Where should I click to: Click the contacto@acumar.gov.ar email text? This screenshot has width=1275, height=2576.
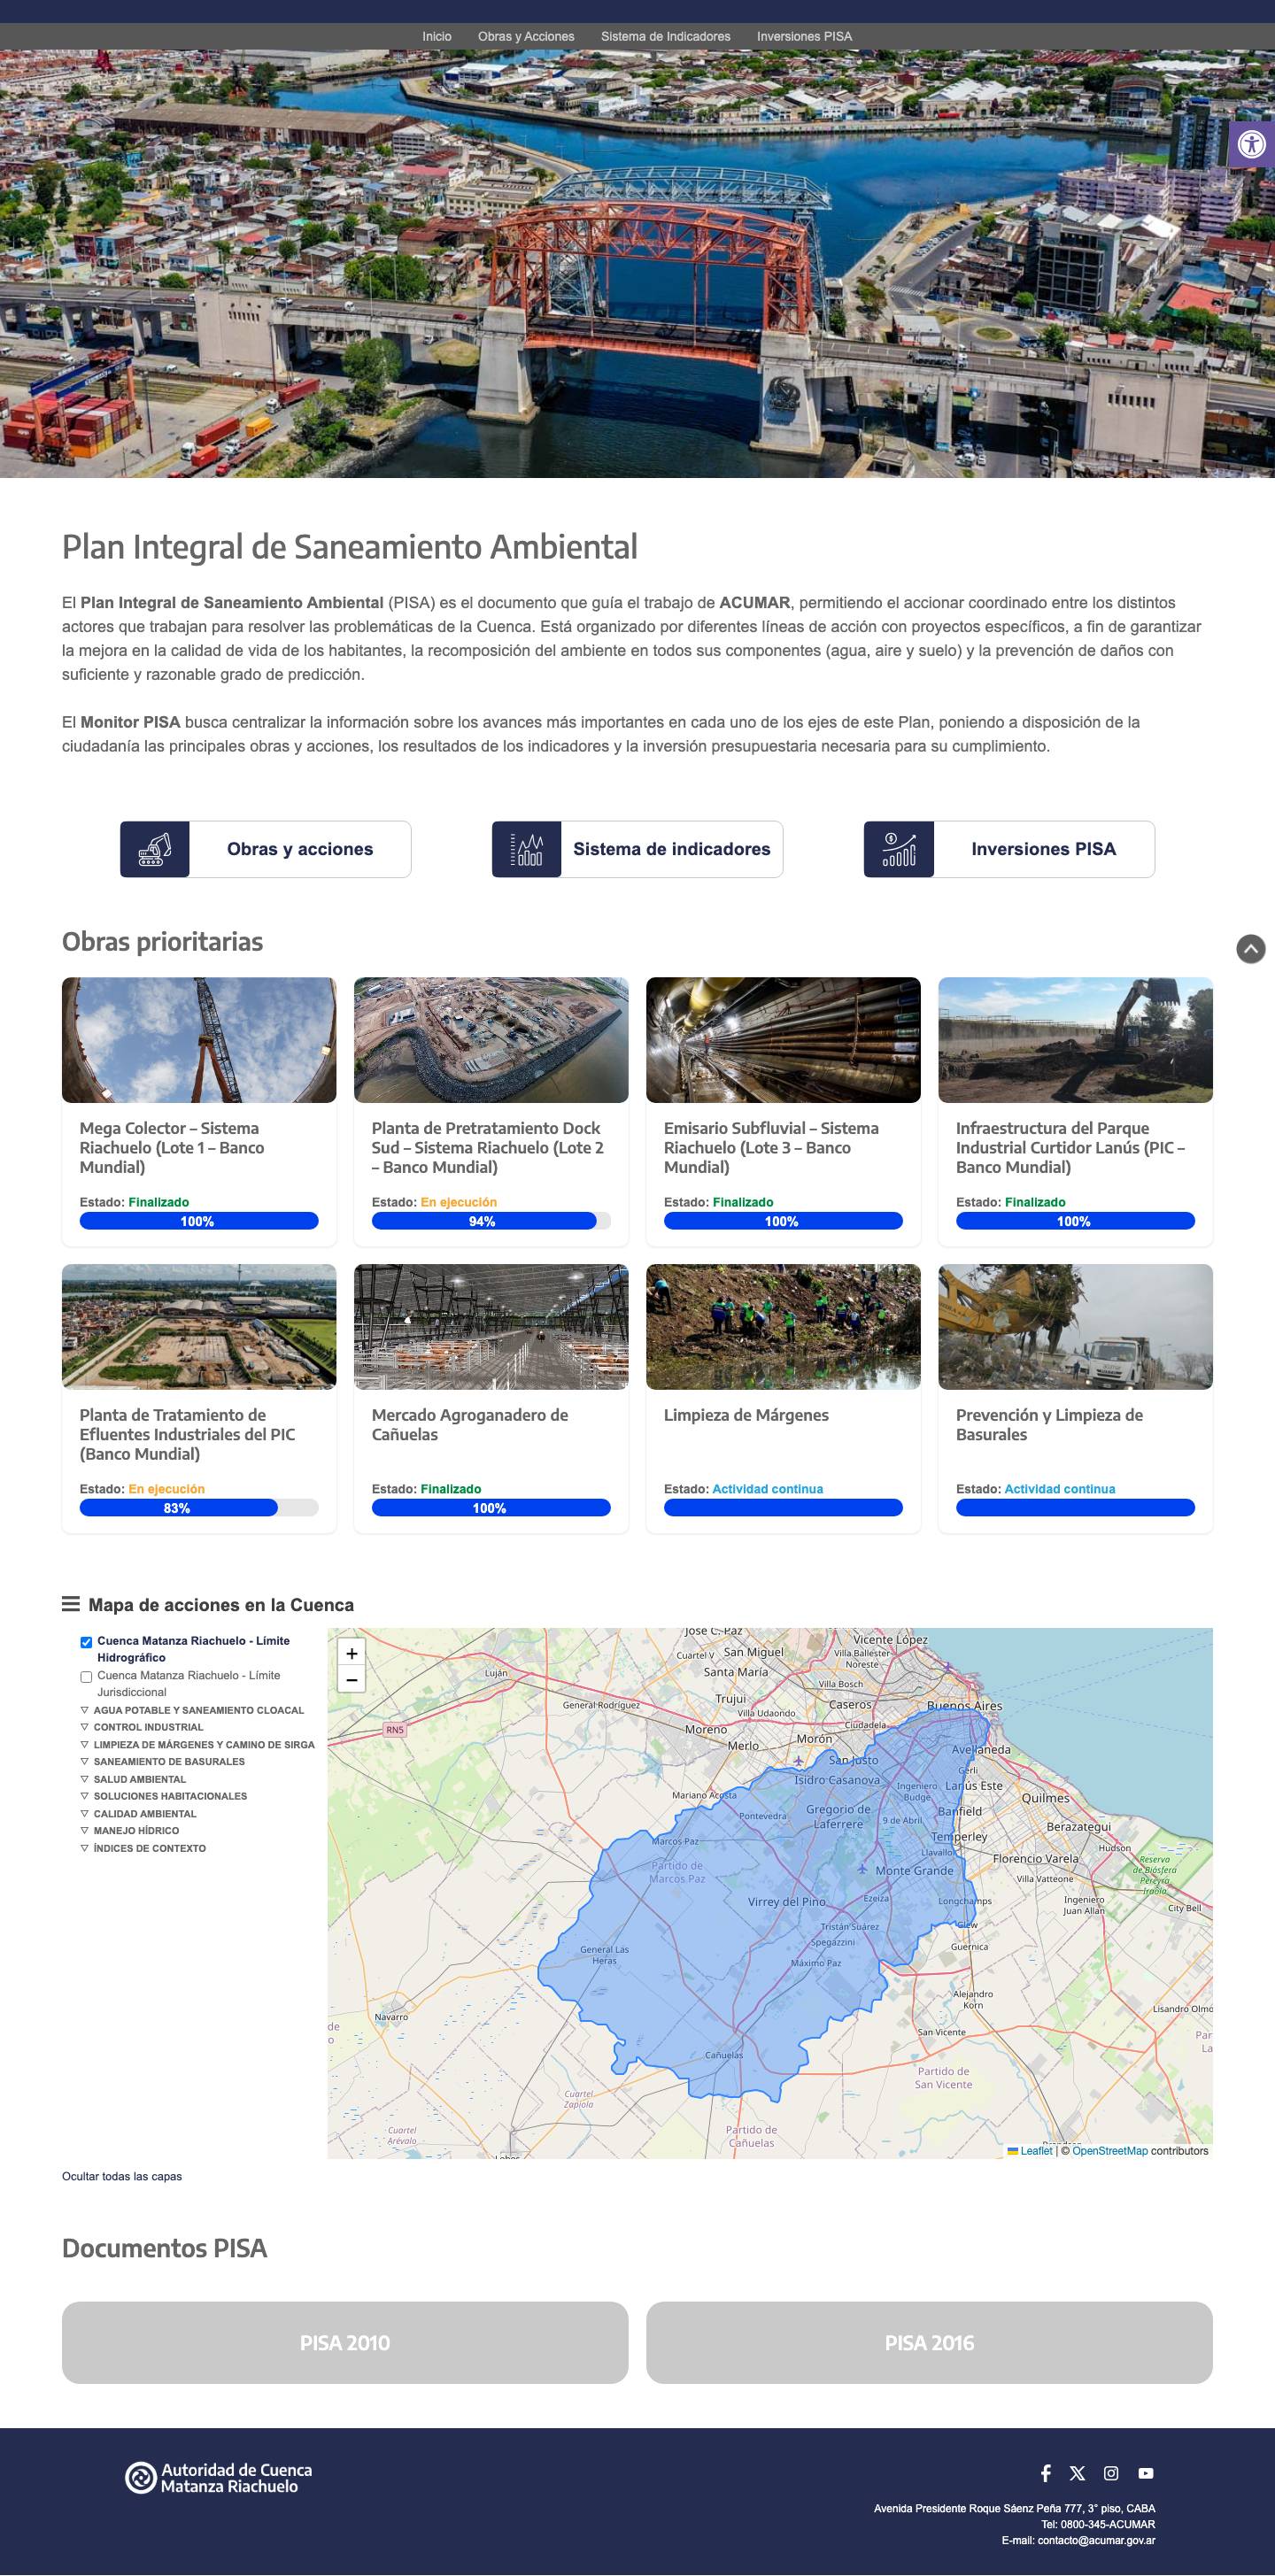click(1096, 2540)
